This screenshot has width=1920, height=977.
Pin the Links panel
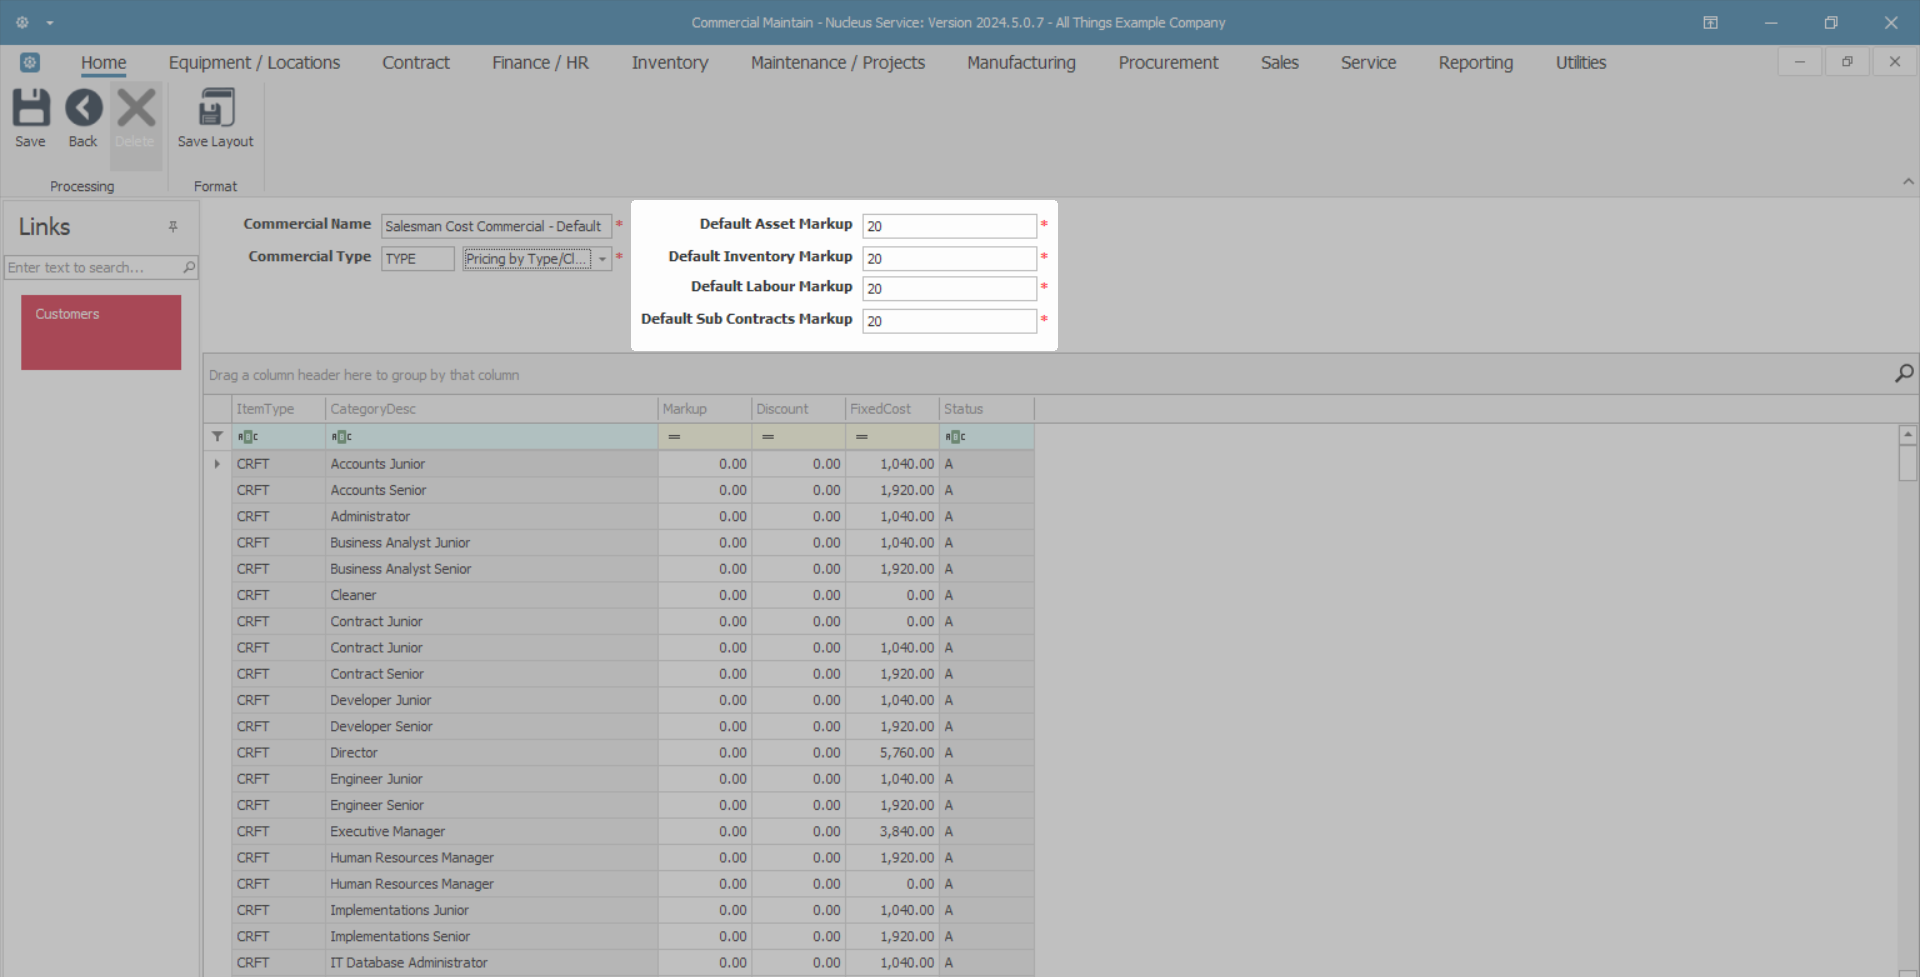point(173,227)
